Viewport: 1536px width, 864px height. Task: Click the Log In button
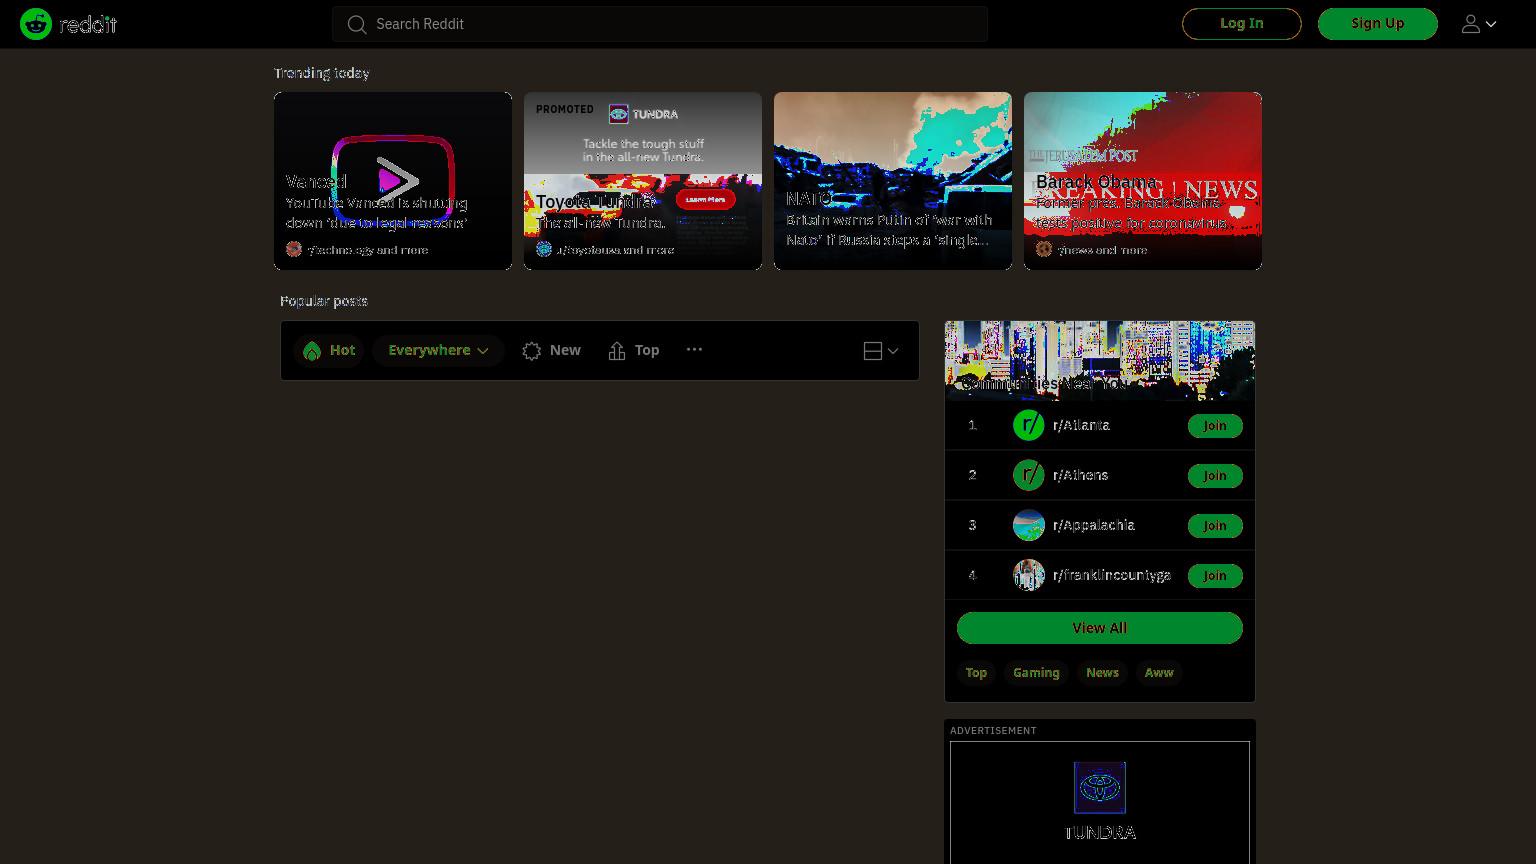(1242, 24)
